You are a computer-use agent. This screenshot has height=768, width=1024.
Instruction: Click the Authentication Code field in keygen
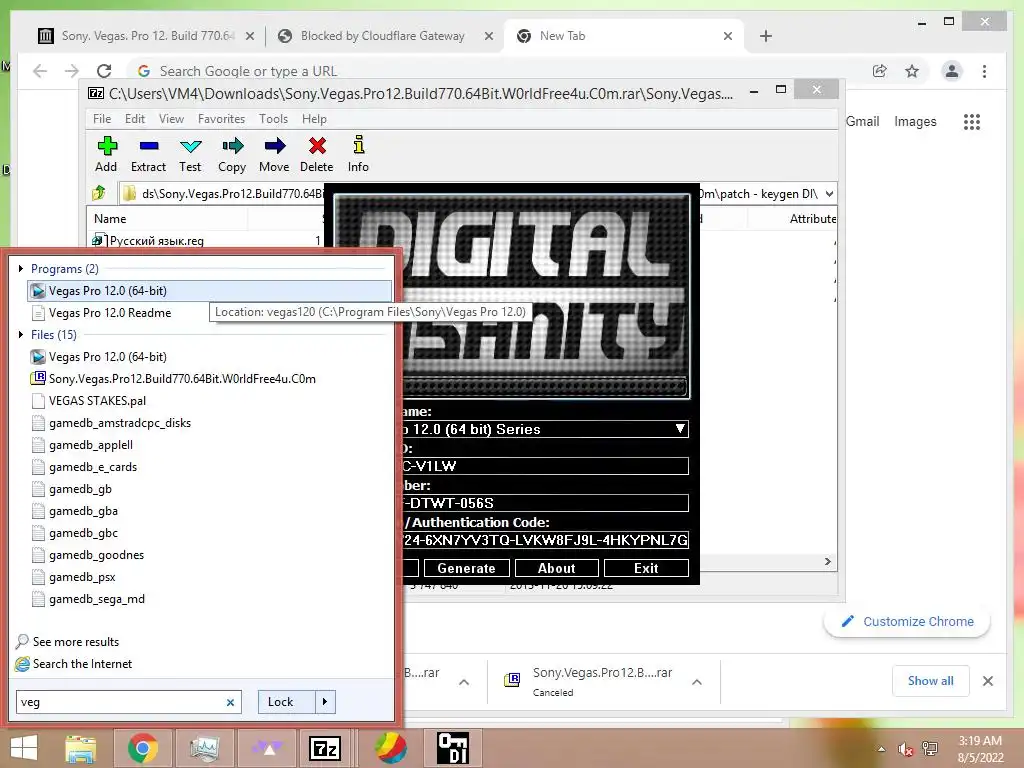[x=545, y=540]
